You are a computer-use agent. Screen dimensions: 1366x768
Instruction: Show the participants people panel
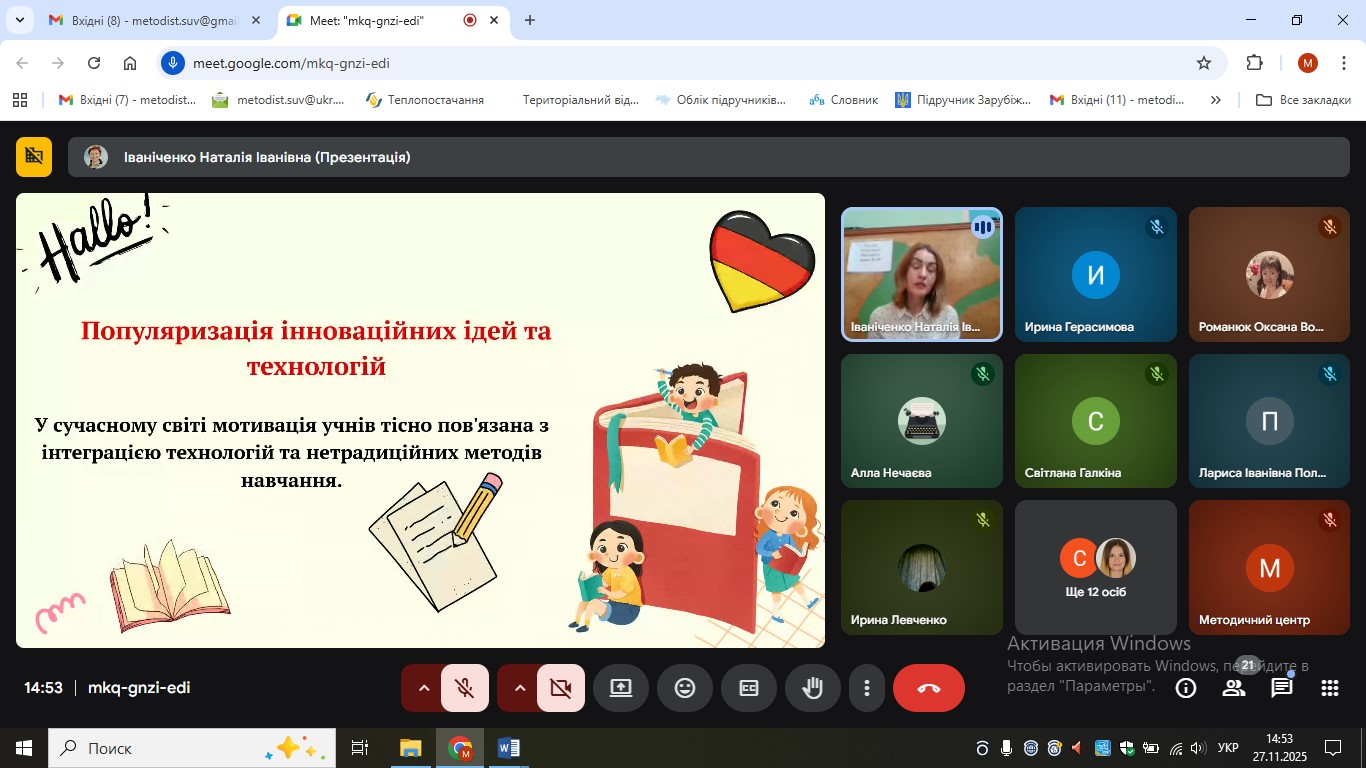pos(1234,688)
